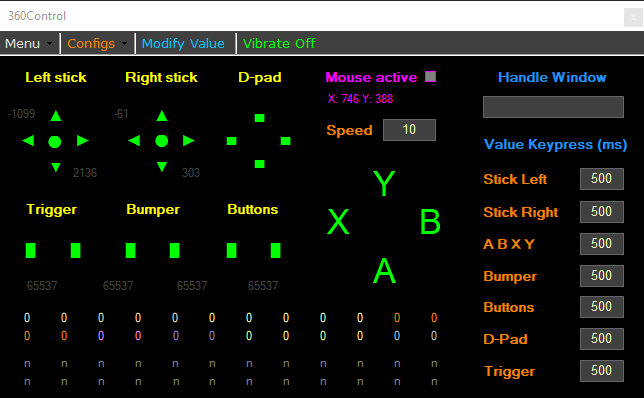Viewport: 644px width, 398px height.
Task: Click the Stick Right keypress value field
Action: point(602,212)
